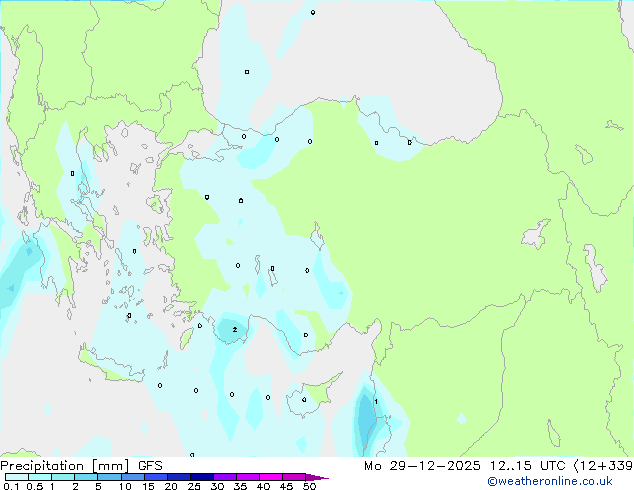The image size is (634, 490).
Task: Click the 'Mo 29-12-2025 12..15 UTC' timestamp
Action: click(x=465, y=466)
